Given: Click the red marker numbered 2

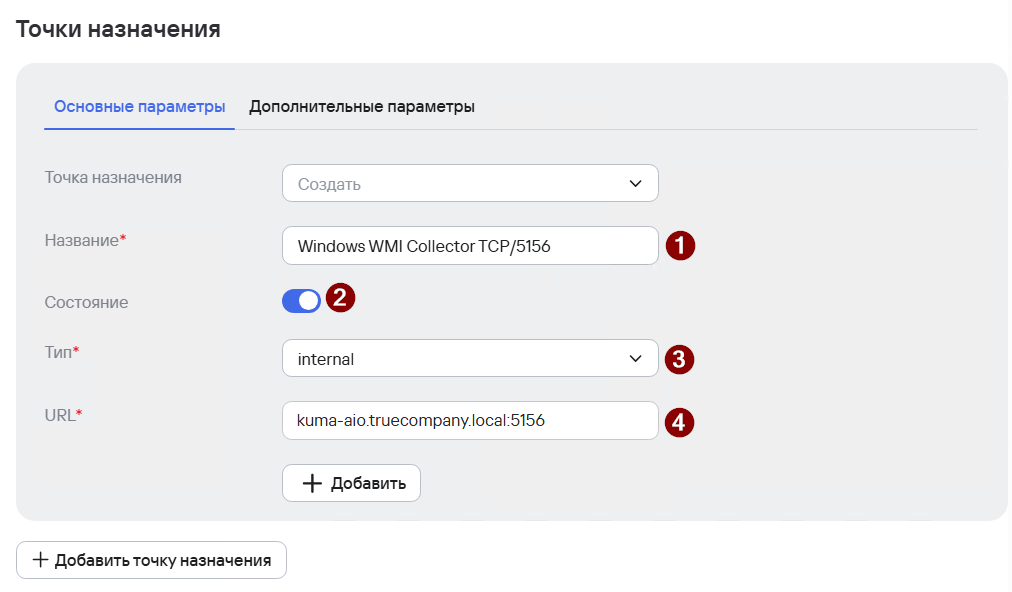Looking at the screenshot, I should coord(340,298).
